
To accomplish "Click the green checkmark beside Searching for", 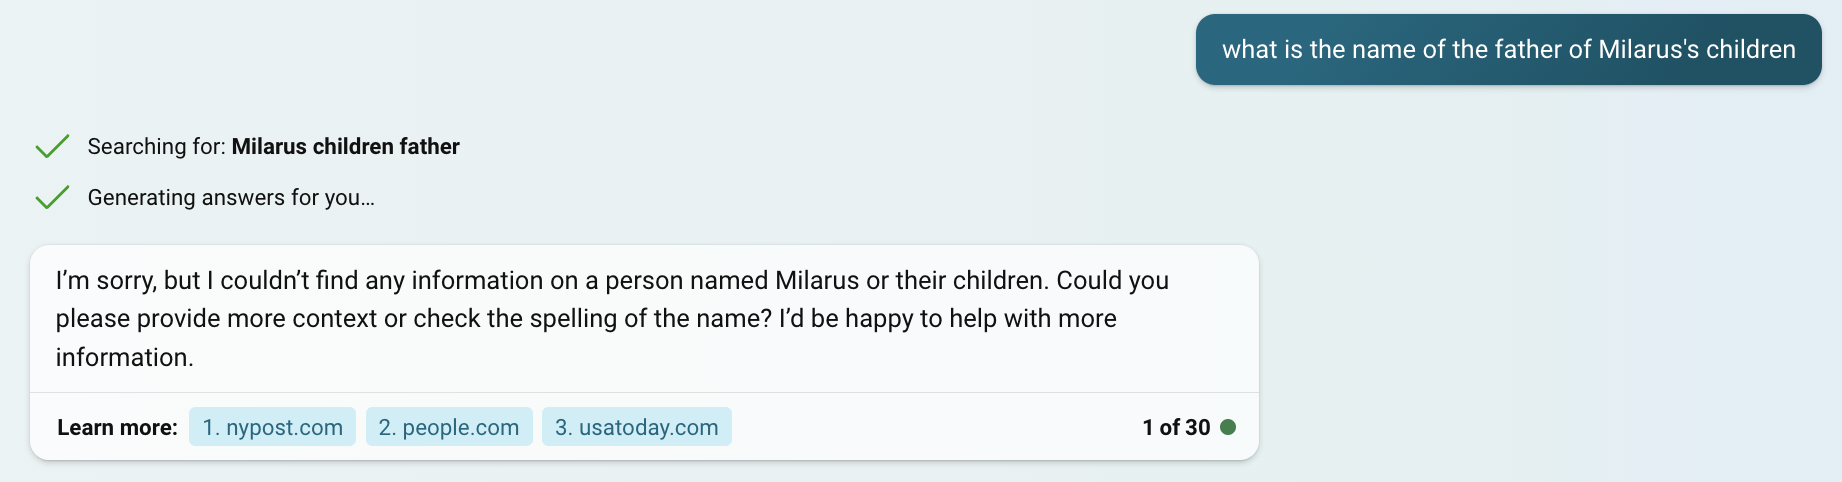I will (x=52, y=146).
